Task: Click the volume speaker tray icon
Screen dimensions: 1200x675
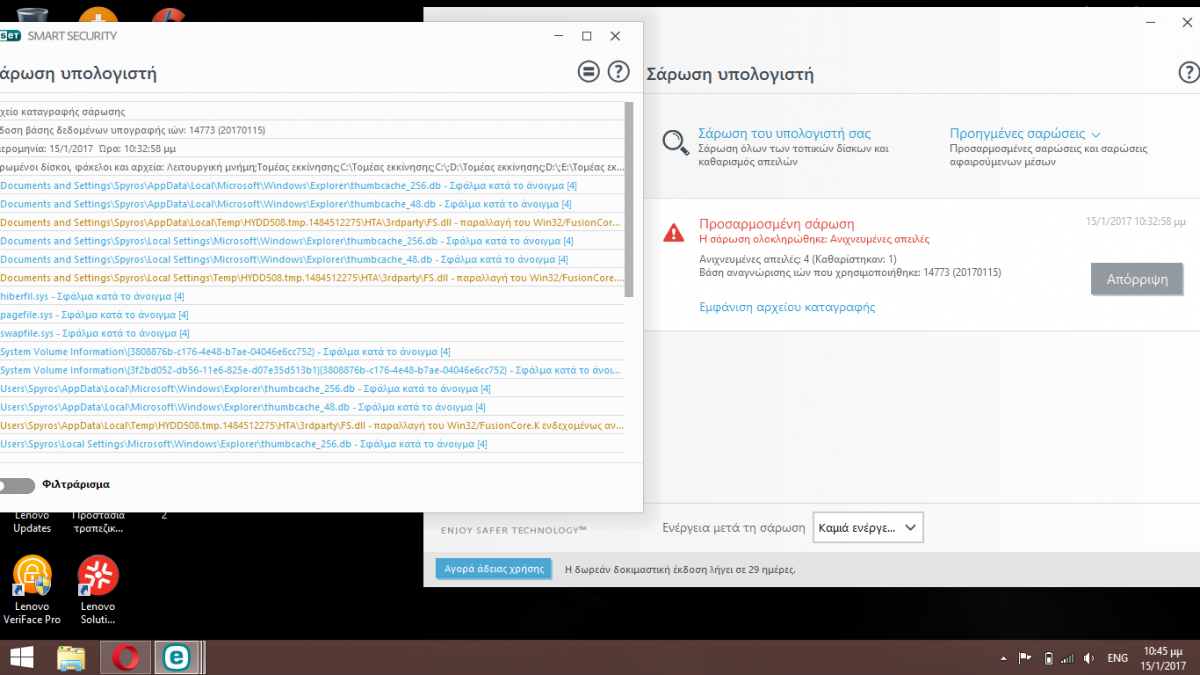Action: 1087,658
